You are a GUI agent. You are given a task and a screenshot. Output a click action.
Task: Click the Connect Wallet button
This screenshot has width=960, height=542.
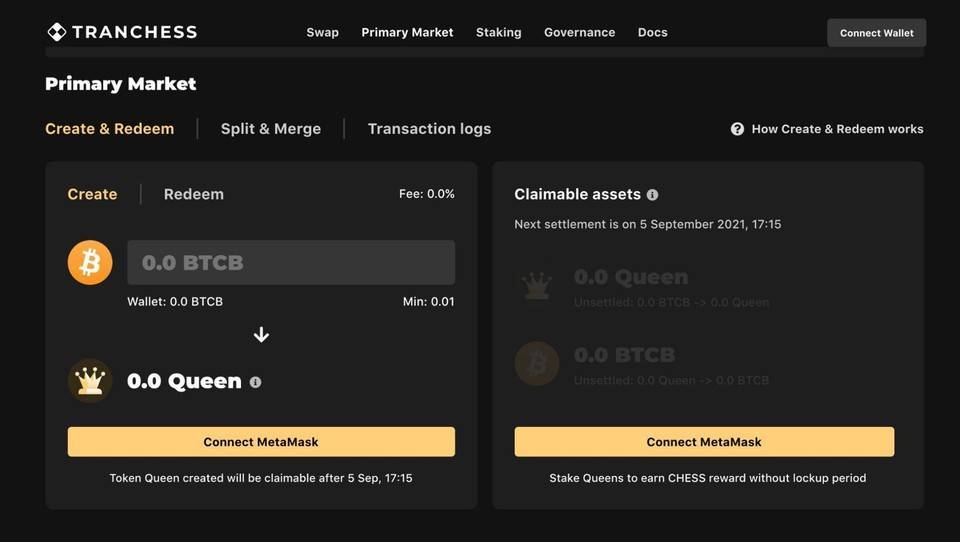(876, 33)
